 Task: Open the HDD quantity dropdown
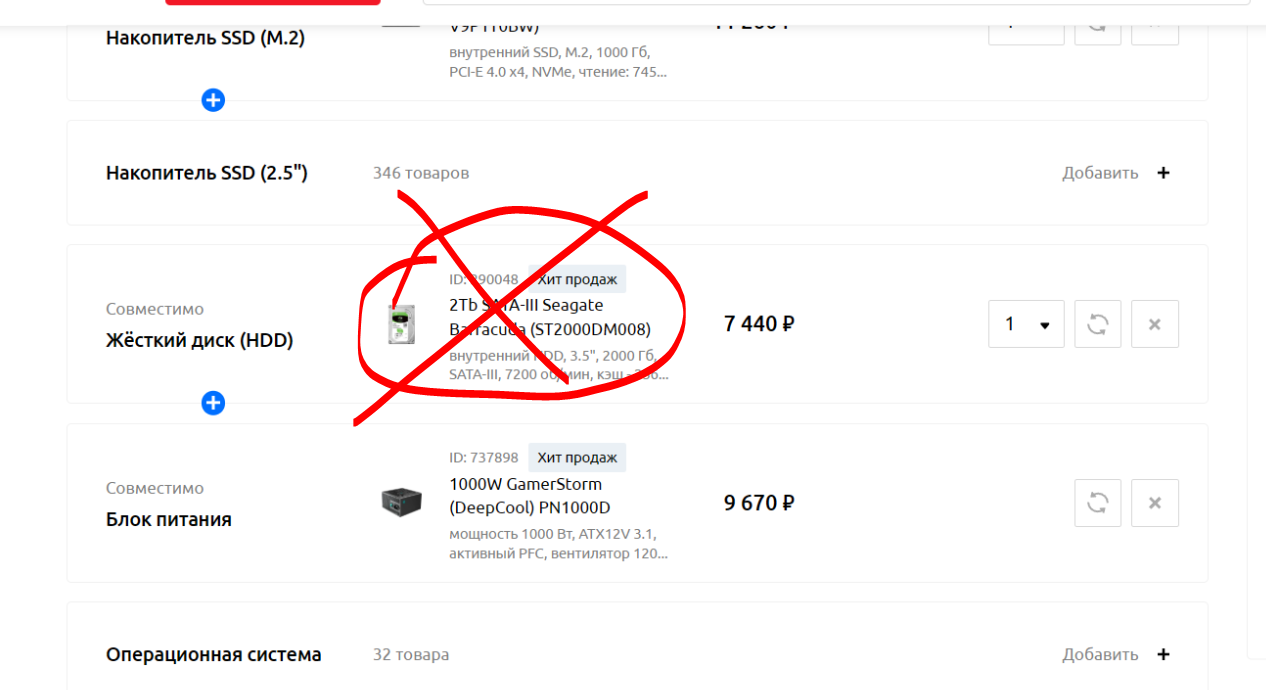pos(1026,324)
